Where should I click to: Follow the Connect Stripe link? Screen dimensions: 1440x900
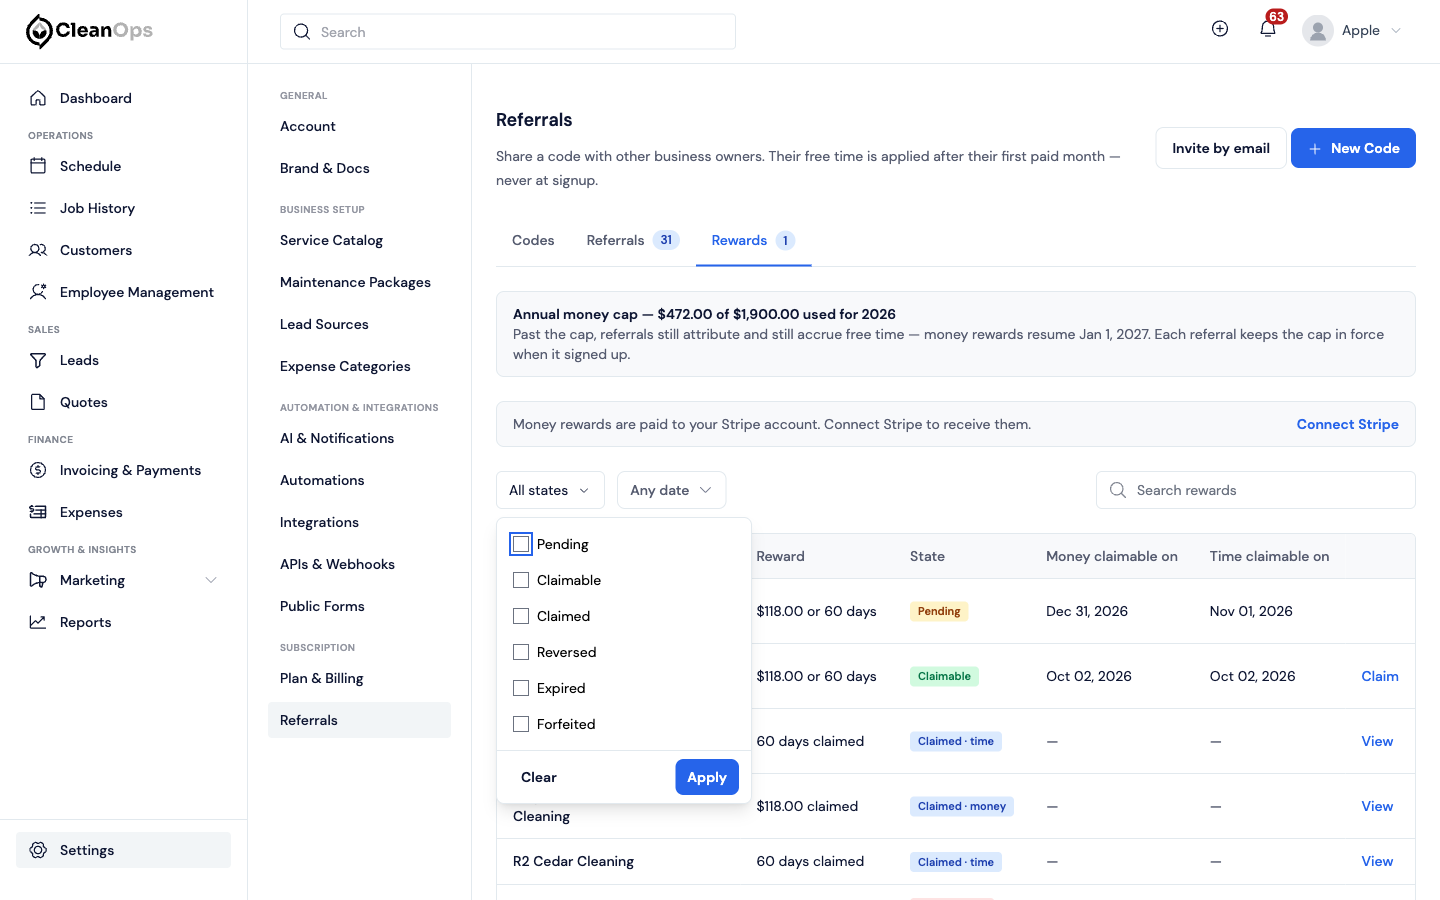(1348, 424)
